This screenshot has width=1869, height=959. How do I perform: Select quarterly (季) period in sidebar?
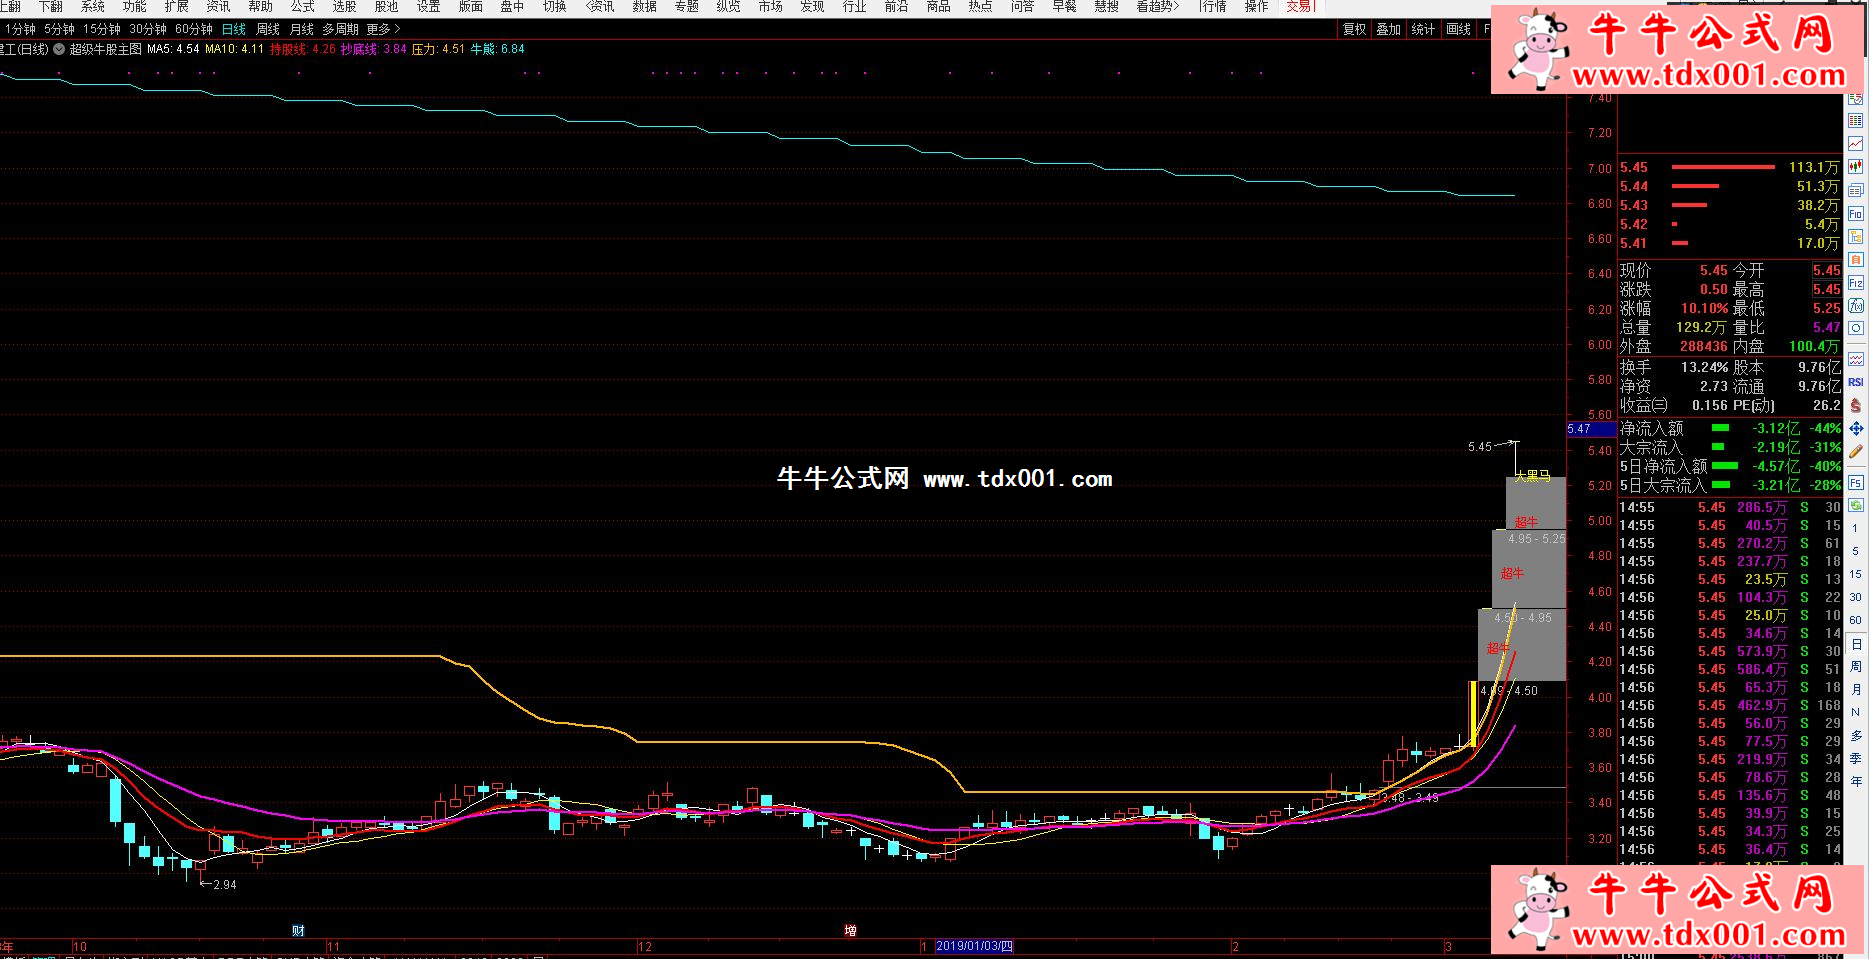coord(1855,758)
